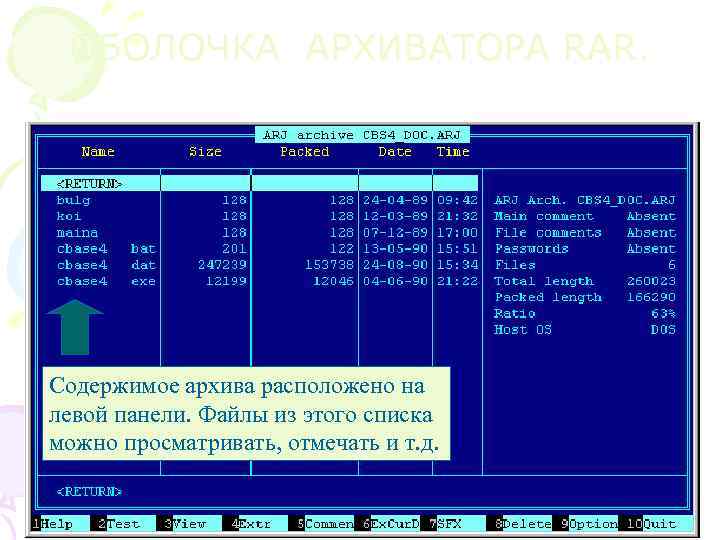Click the date 24-04-89
Image resolution: width=720 pixels, height=540 pixels.
(x=395, y=201)
